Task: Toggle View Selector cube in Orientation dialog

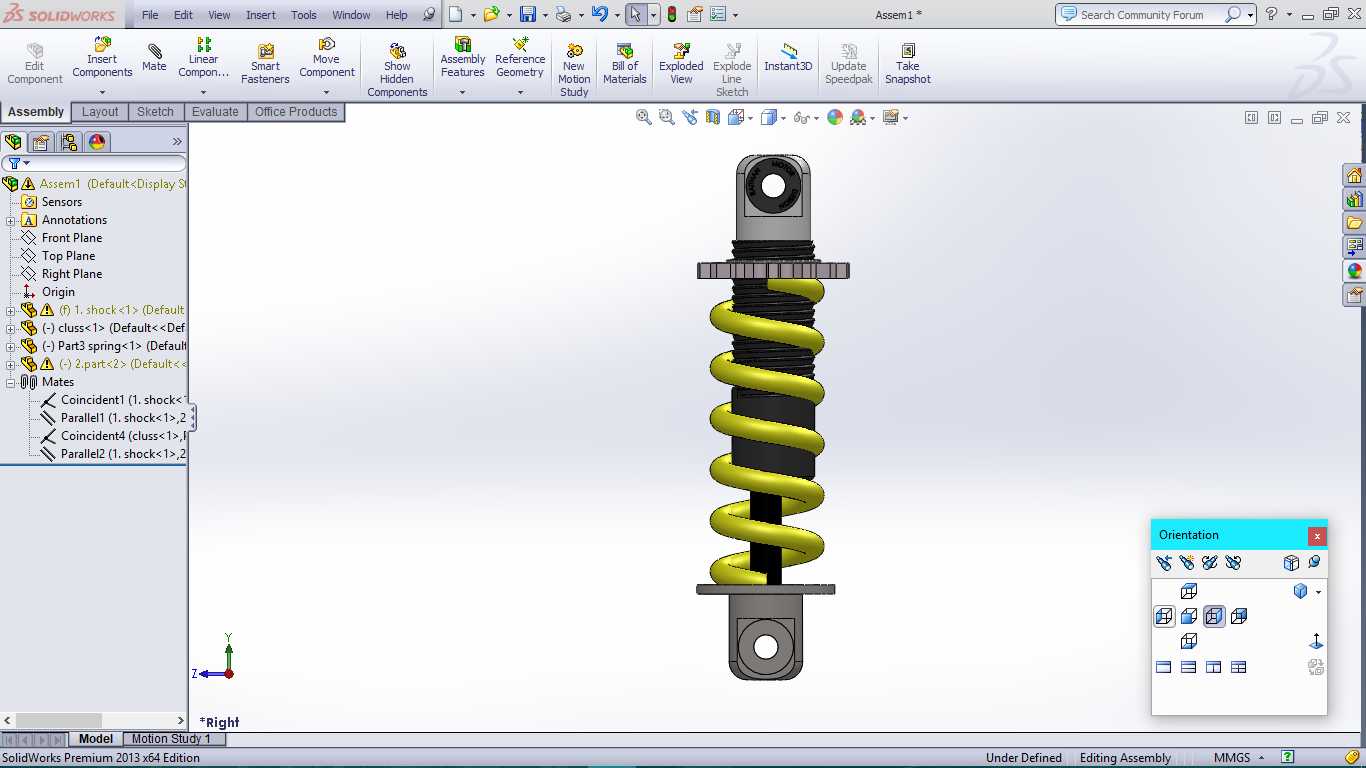Action: point(1291,563)
